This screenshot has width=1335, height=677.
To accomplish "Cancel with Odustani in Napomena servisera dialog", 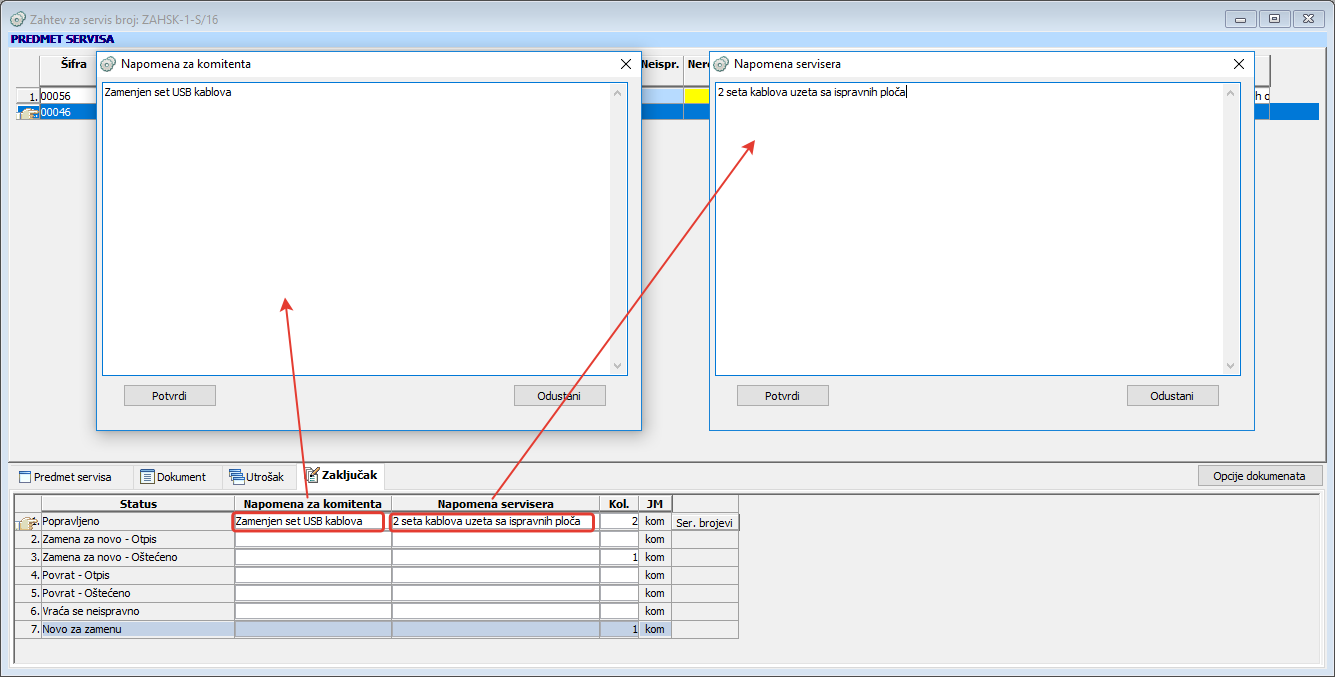I will coord(1173,396).
